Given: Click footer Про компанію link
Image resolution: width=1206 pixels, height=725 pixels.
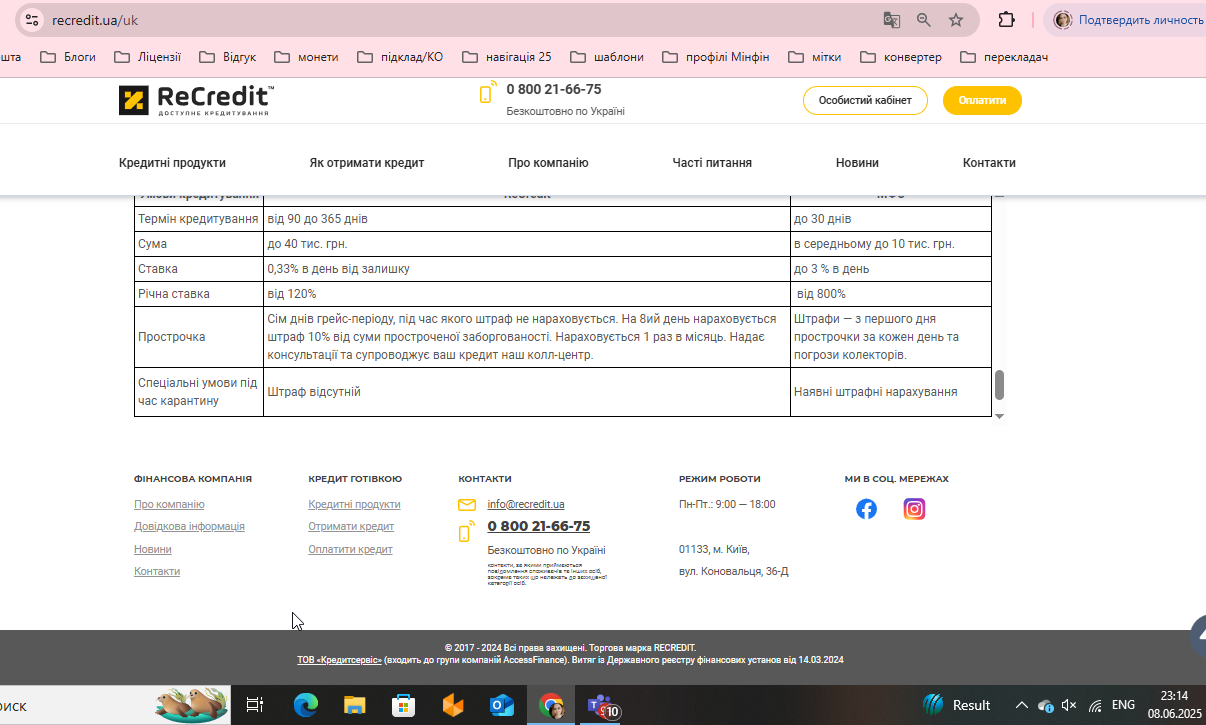Looking at the screenshot, I should (x=169, y=505).
